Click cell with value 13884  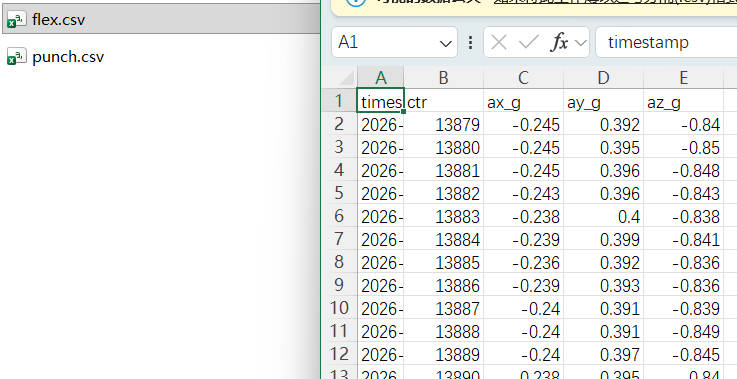pos(443,239)
